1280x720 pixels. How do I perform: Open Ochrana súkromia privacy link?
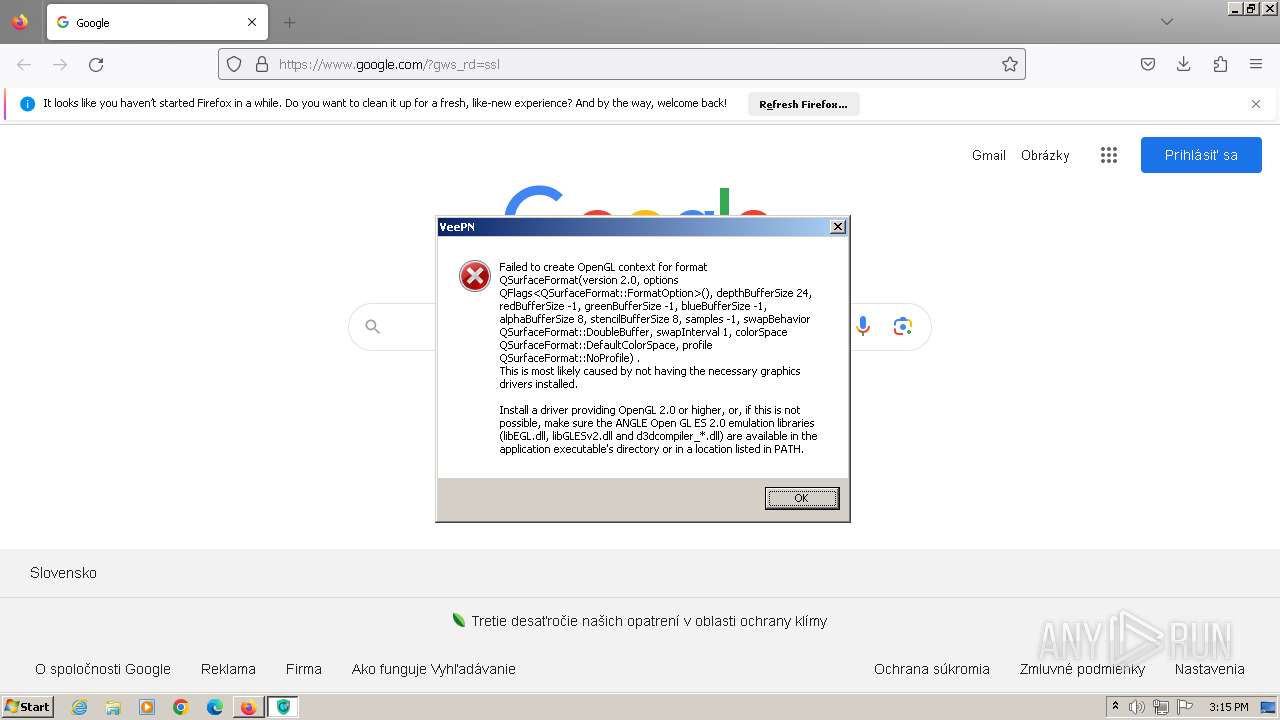tap(932, 669)
